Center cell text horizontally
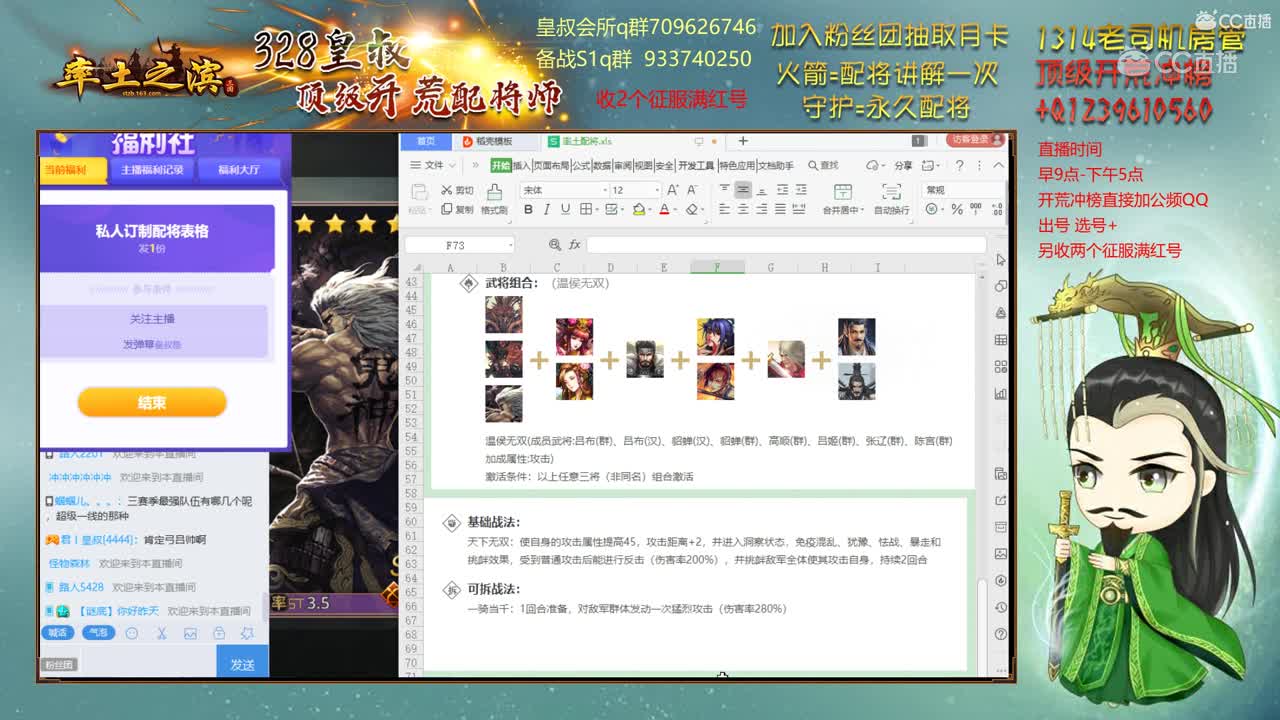Viewport: 1280px width, 720px height. 742,210
